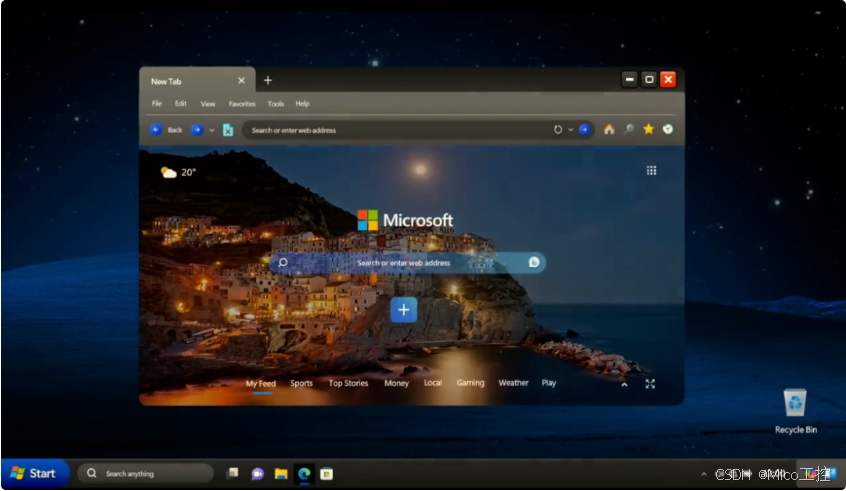Click the taskbar Search anything box

[146, 474]
